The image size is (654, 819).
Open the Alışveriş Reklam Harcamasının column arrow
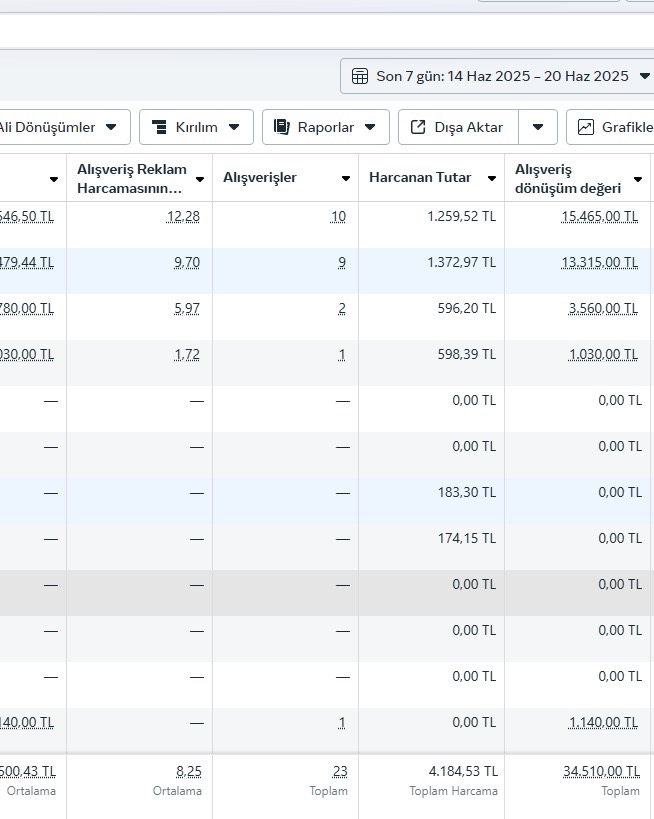click(200, 179)
